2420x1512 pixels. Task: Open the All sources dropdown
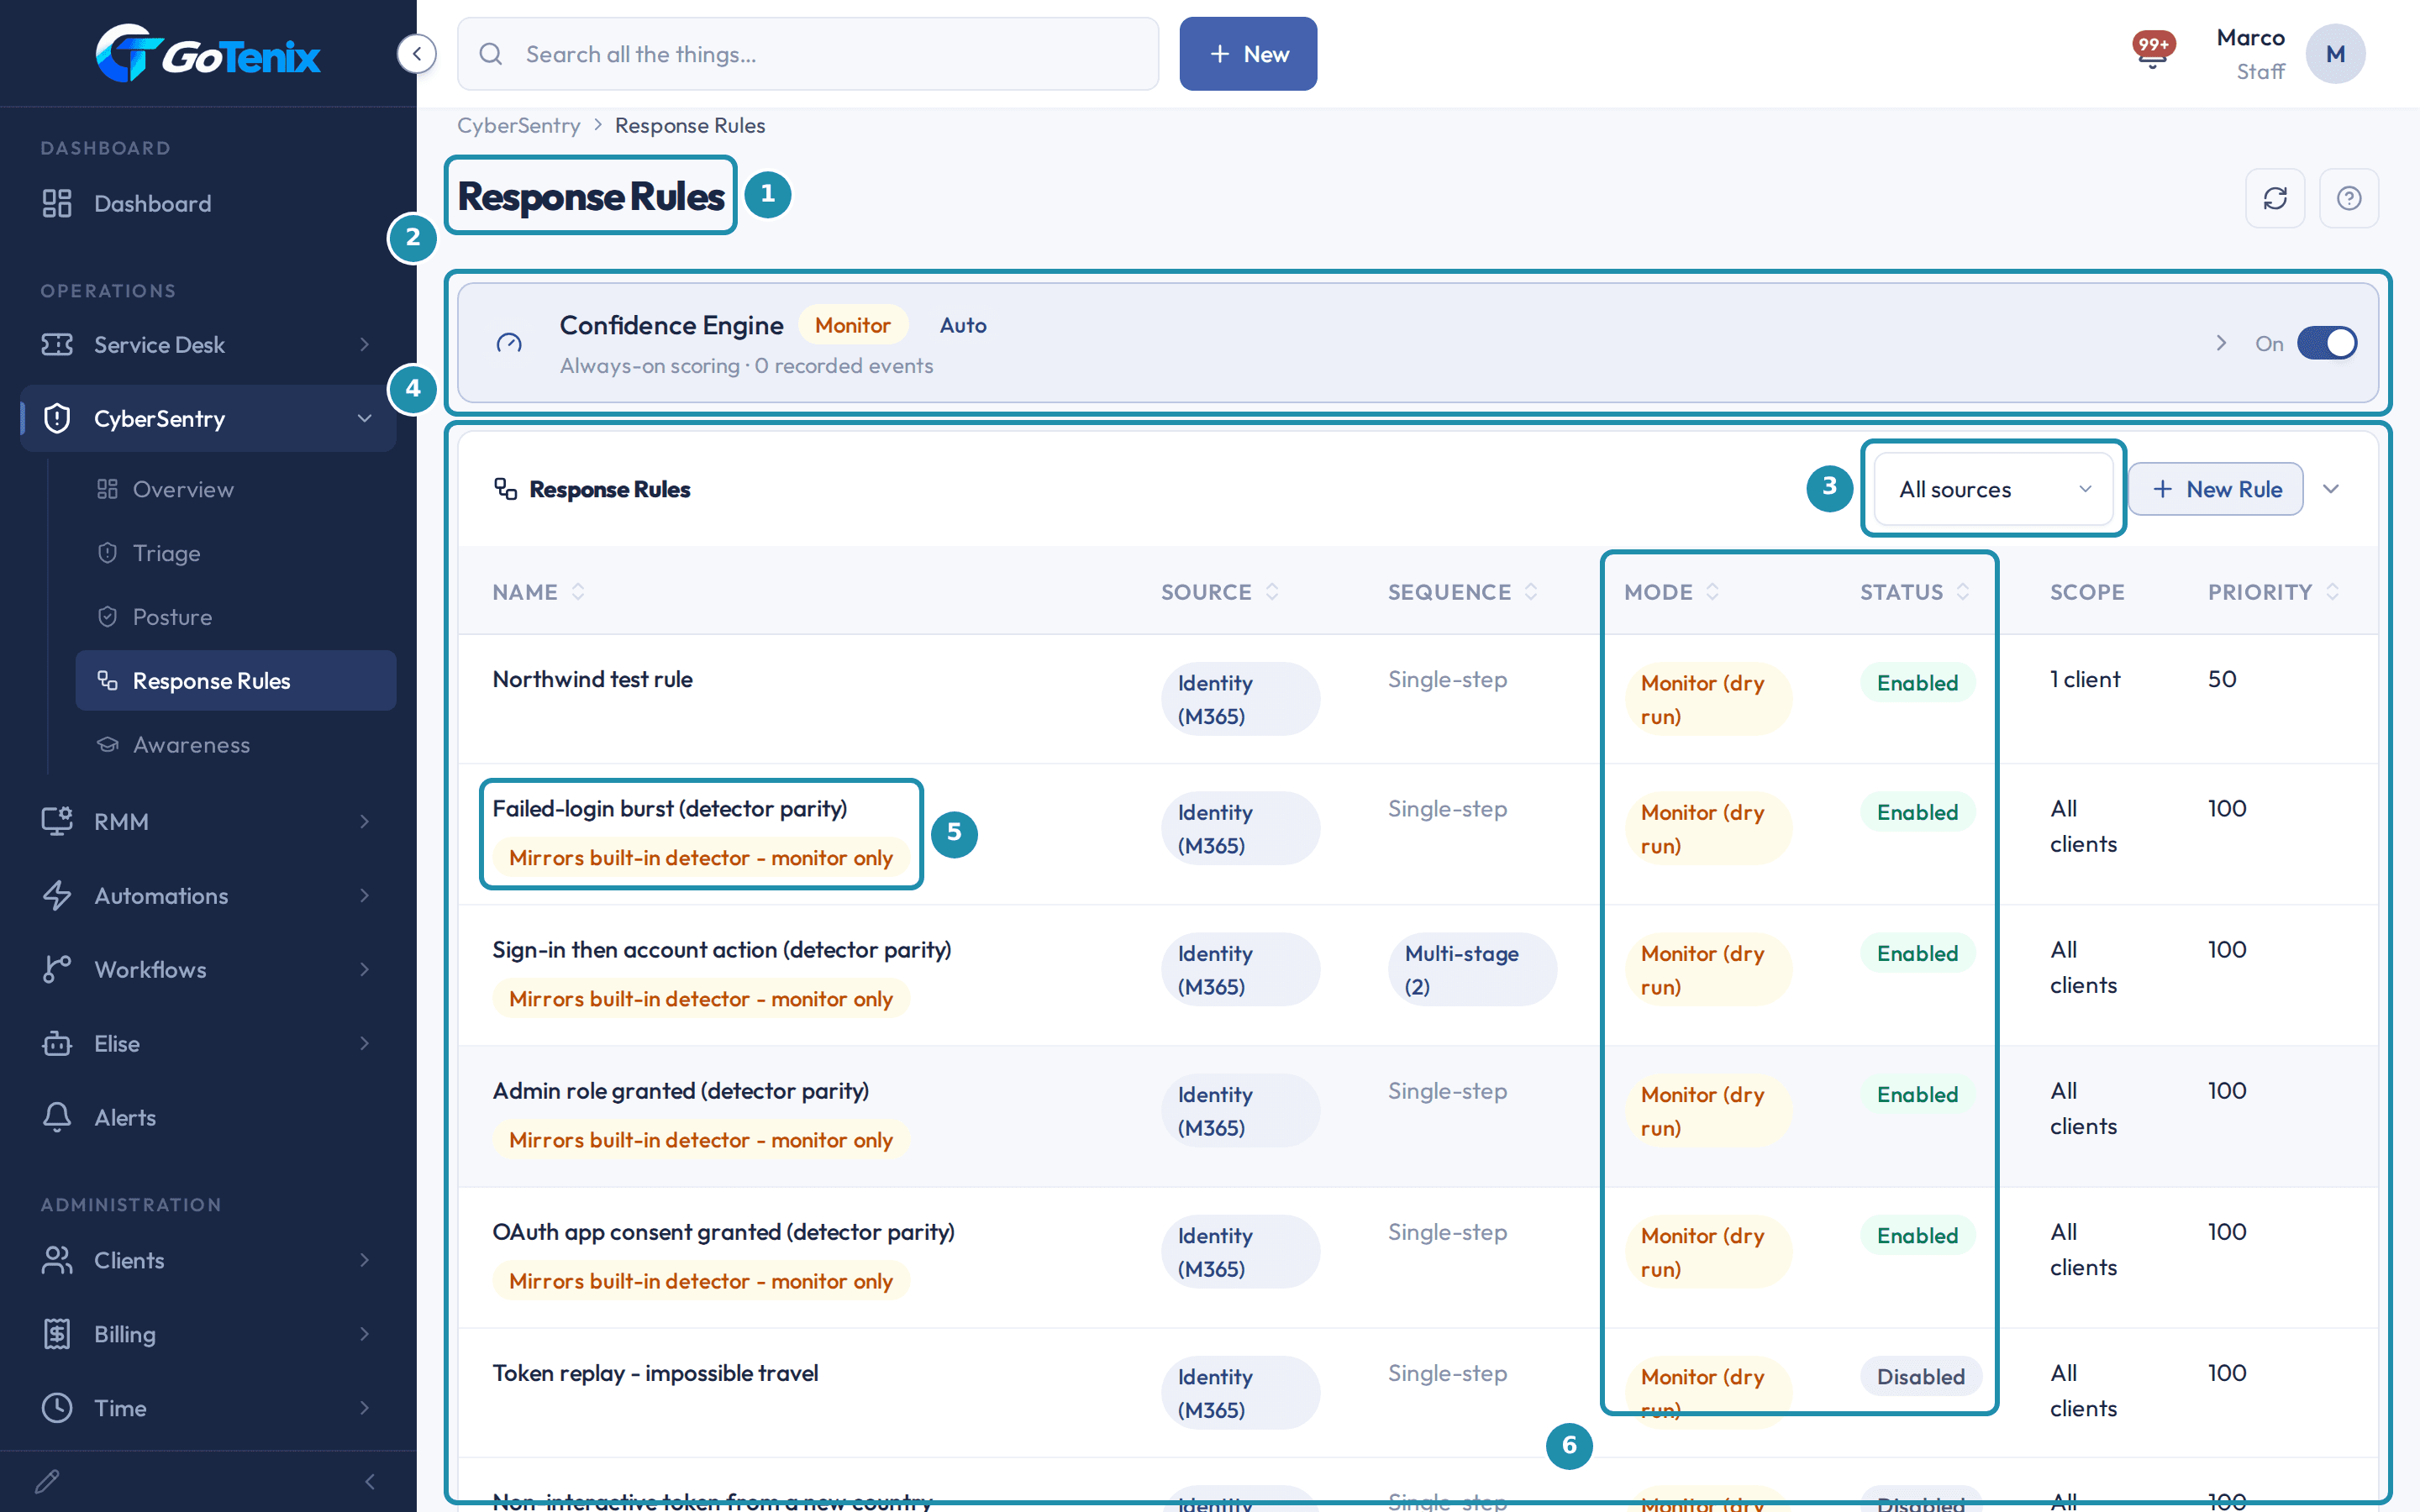(1993, 489)
